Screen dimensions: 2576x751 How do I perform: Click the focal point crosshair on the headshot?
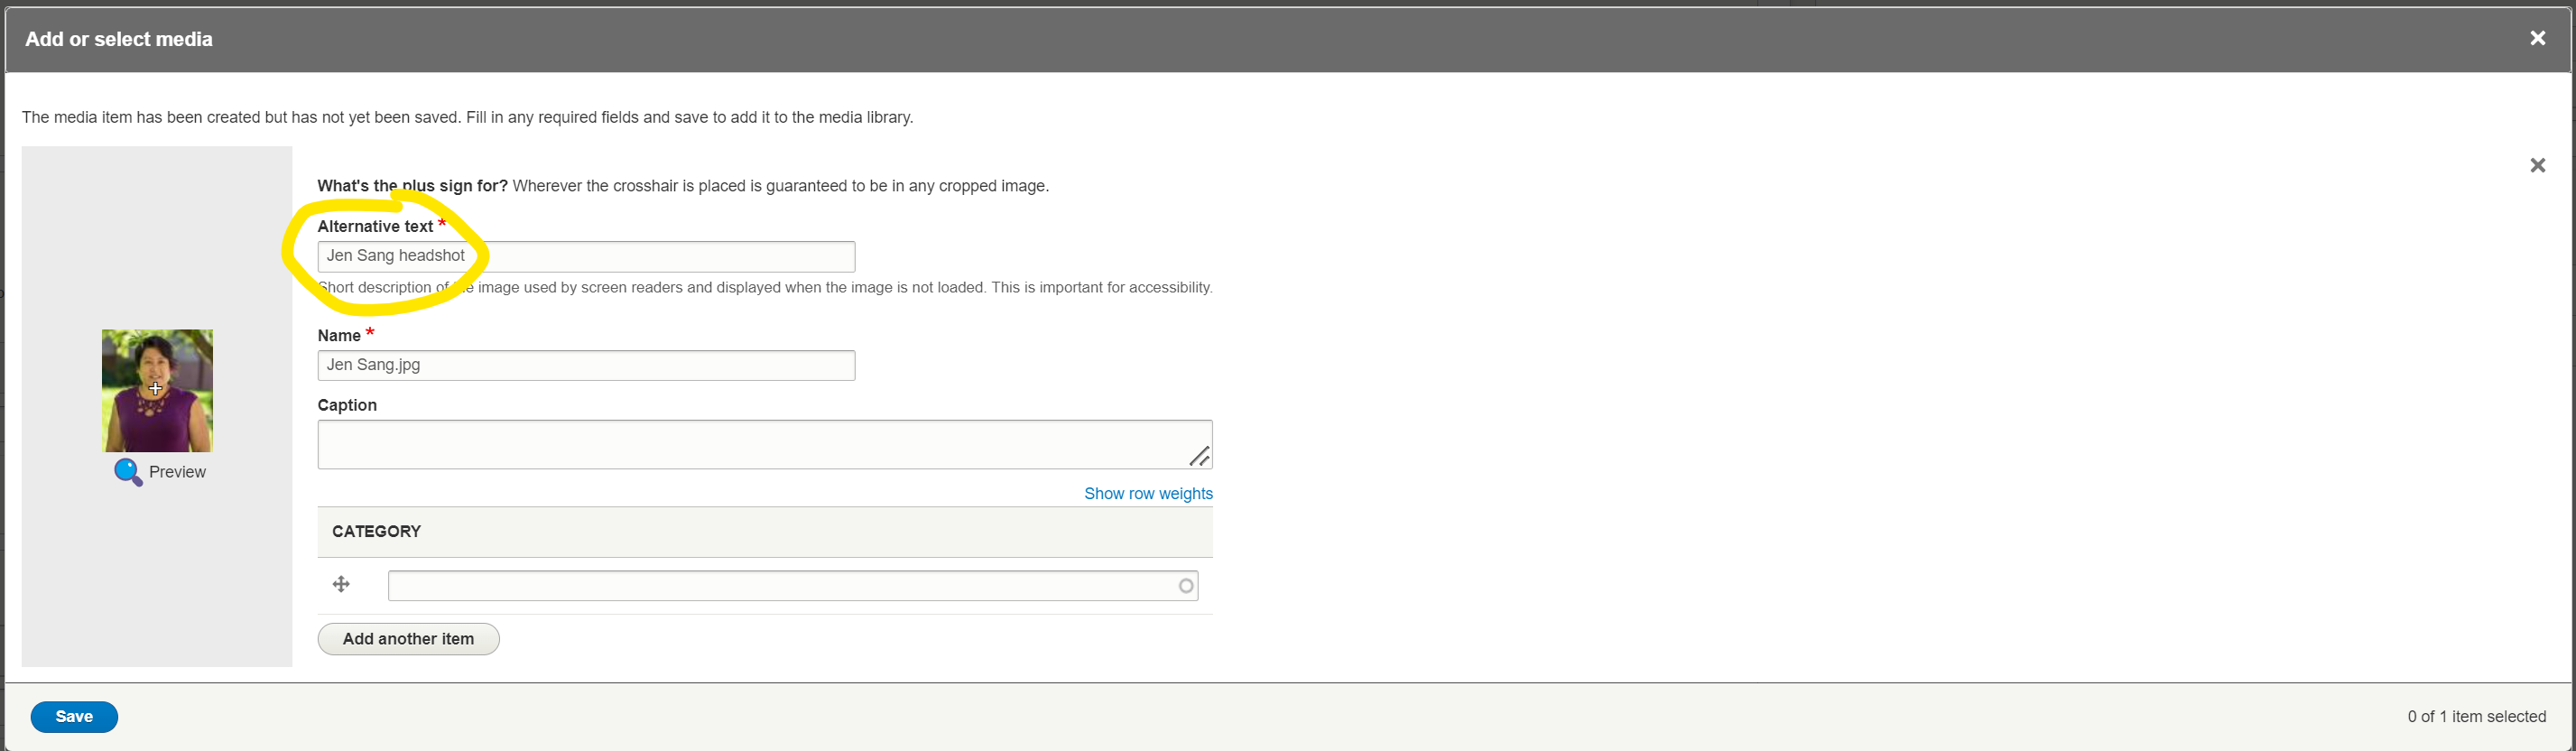click(155, 388)
